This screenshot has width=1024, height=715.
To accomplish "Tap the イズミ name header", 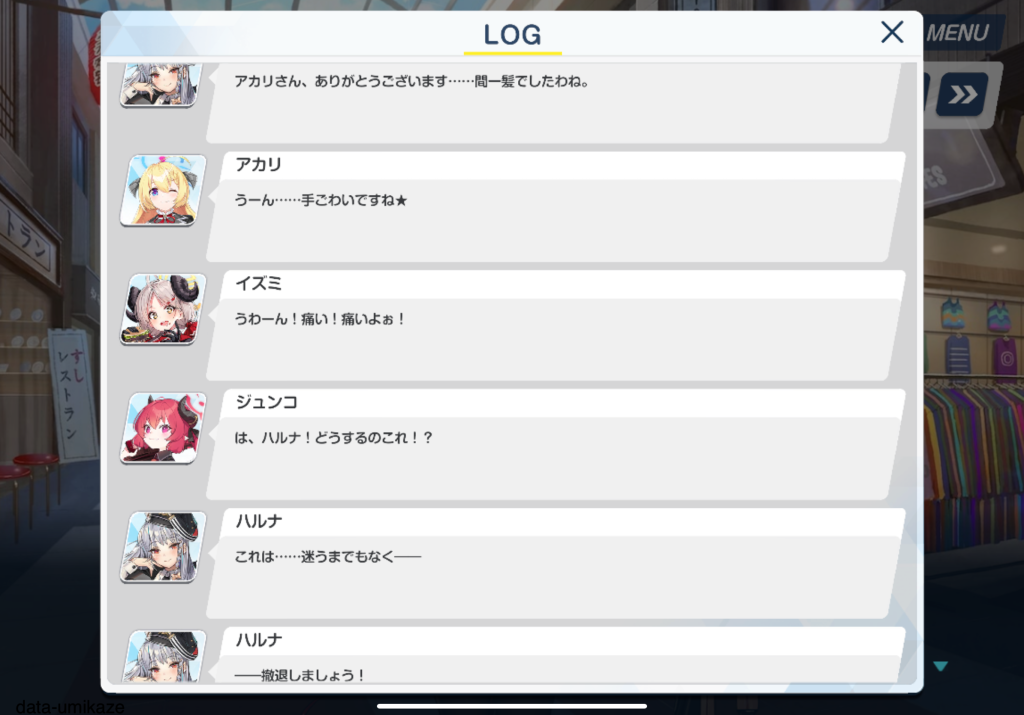I will (x=259, y=283).
